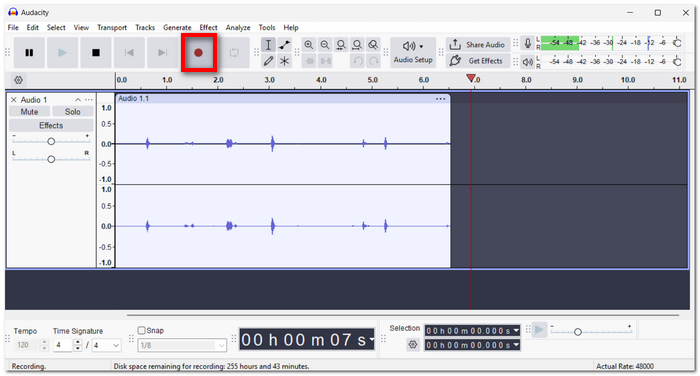Viewport: 700px width, 376px height.
Task: Click the Silence audio selection icon
Action: click(x=325, y=61)
